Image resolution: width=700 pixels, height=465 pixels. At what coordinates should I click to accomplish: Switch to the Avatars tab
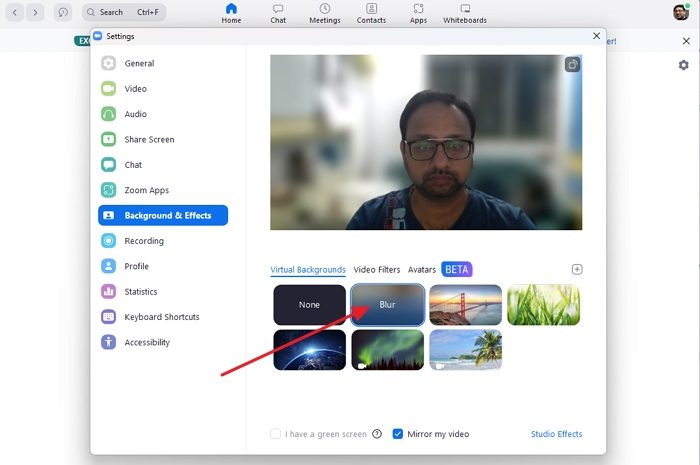(422, 270)
